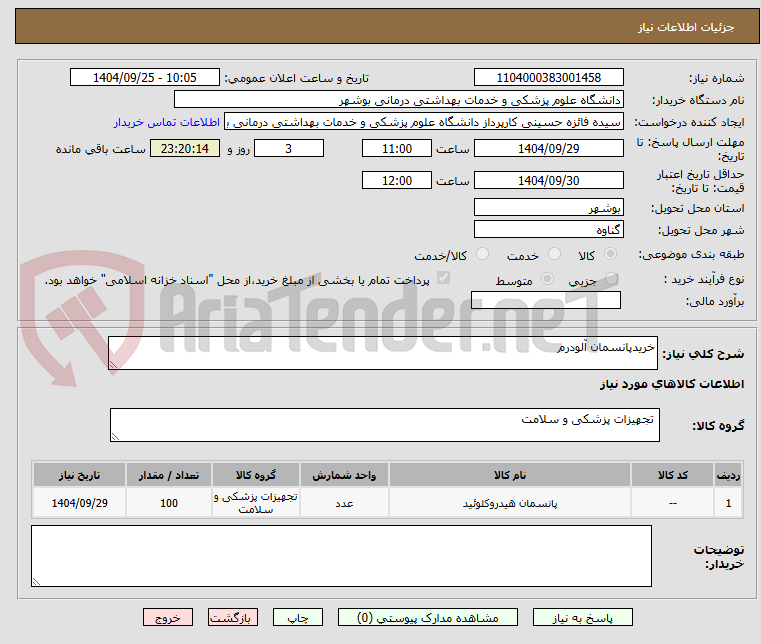The image size is (761, 644).
Task: Click the price validity date 1404/09/30 field
Action: (548, 181)
